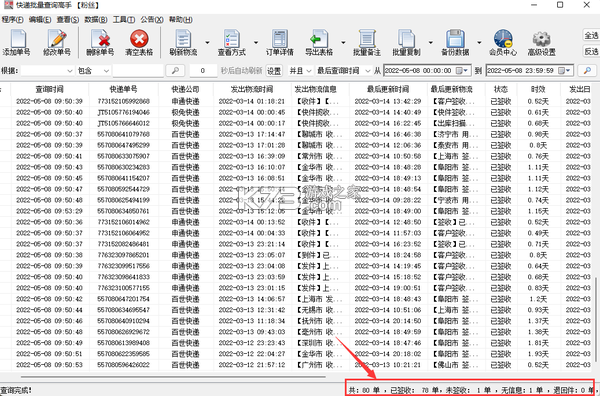Sort by 查询时间 column header
The image size is (600, 396).
49,89
